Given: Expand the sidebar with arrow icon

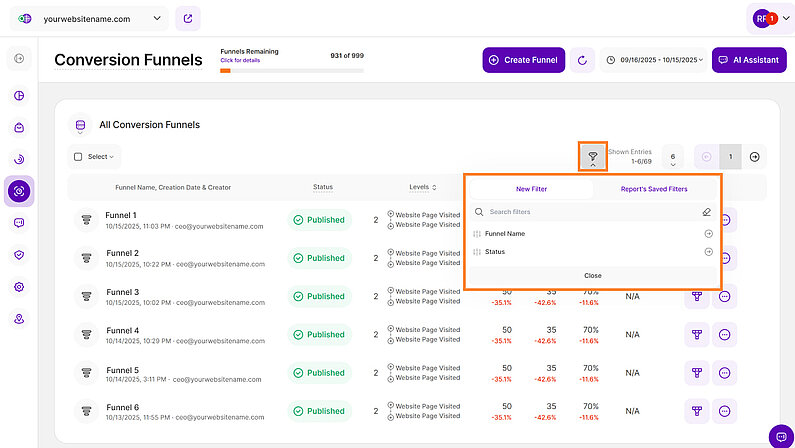Looking at the screenshot, I should pyautogui.click(x=19, y=59).
